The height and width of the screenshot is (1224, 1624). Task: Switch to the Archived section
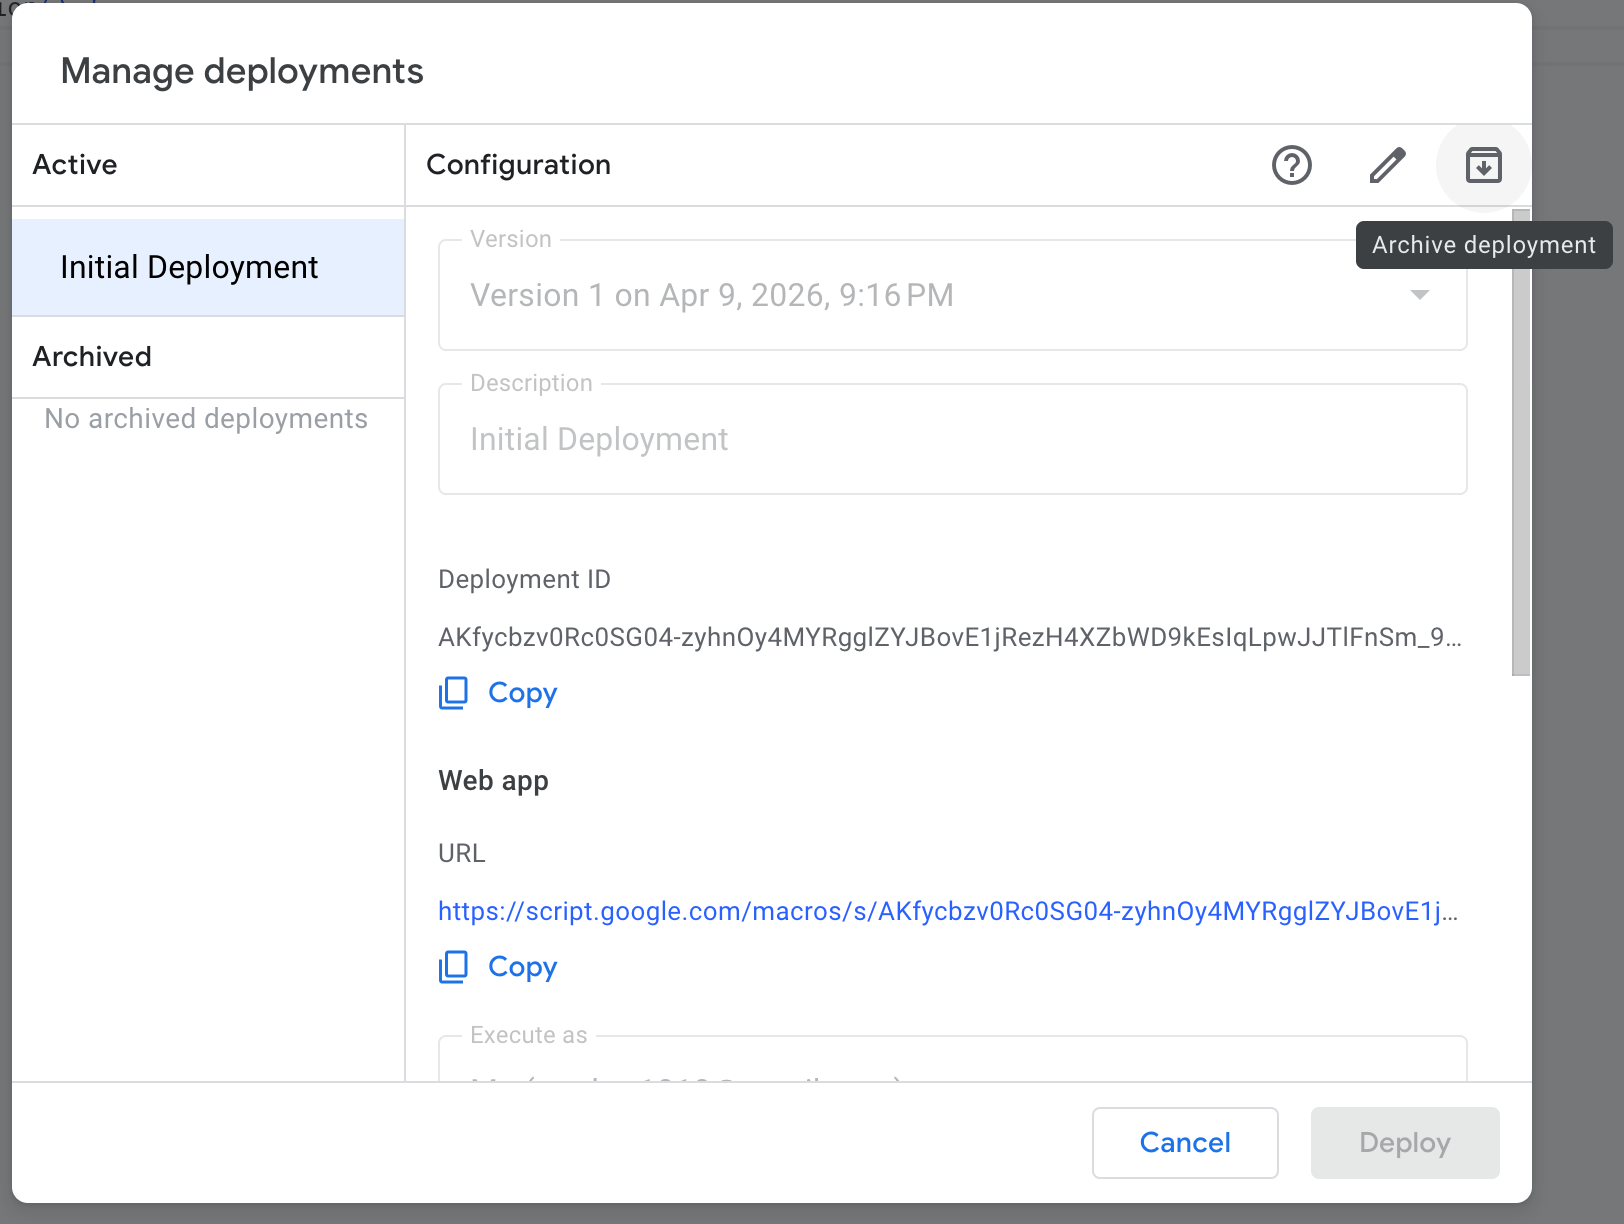[92, 356]
